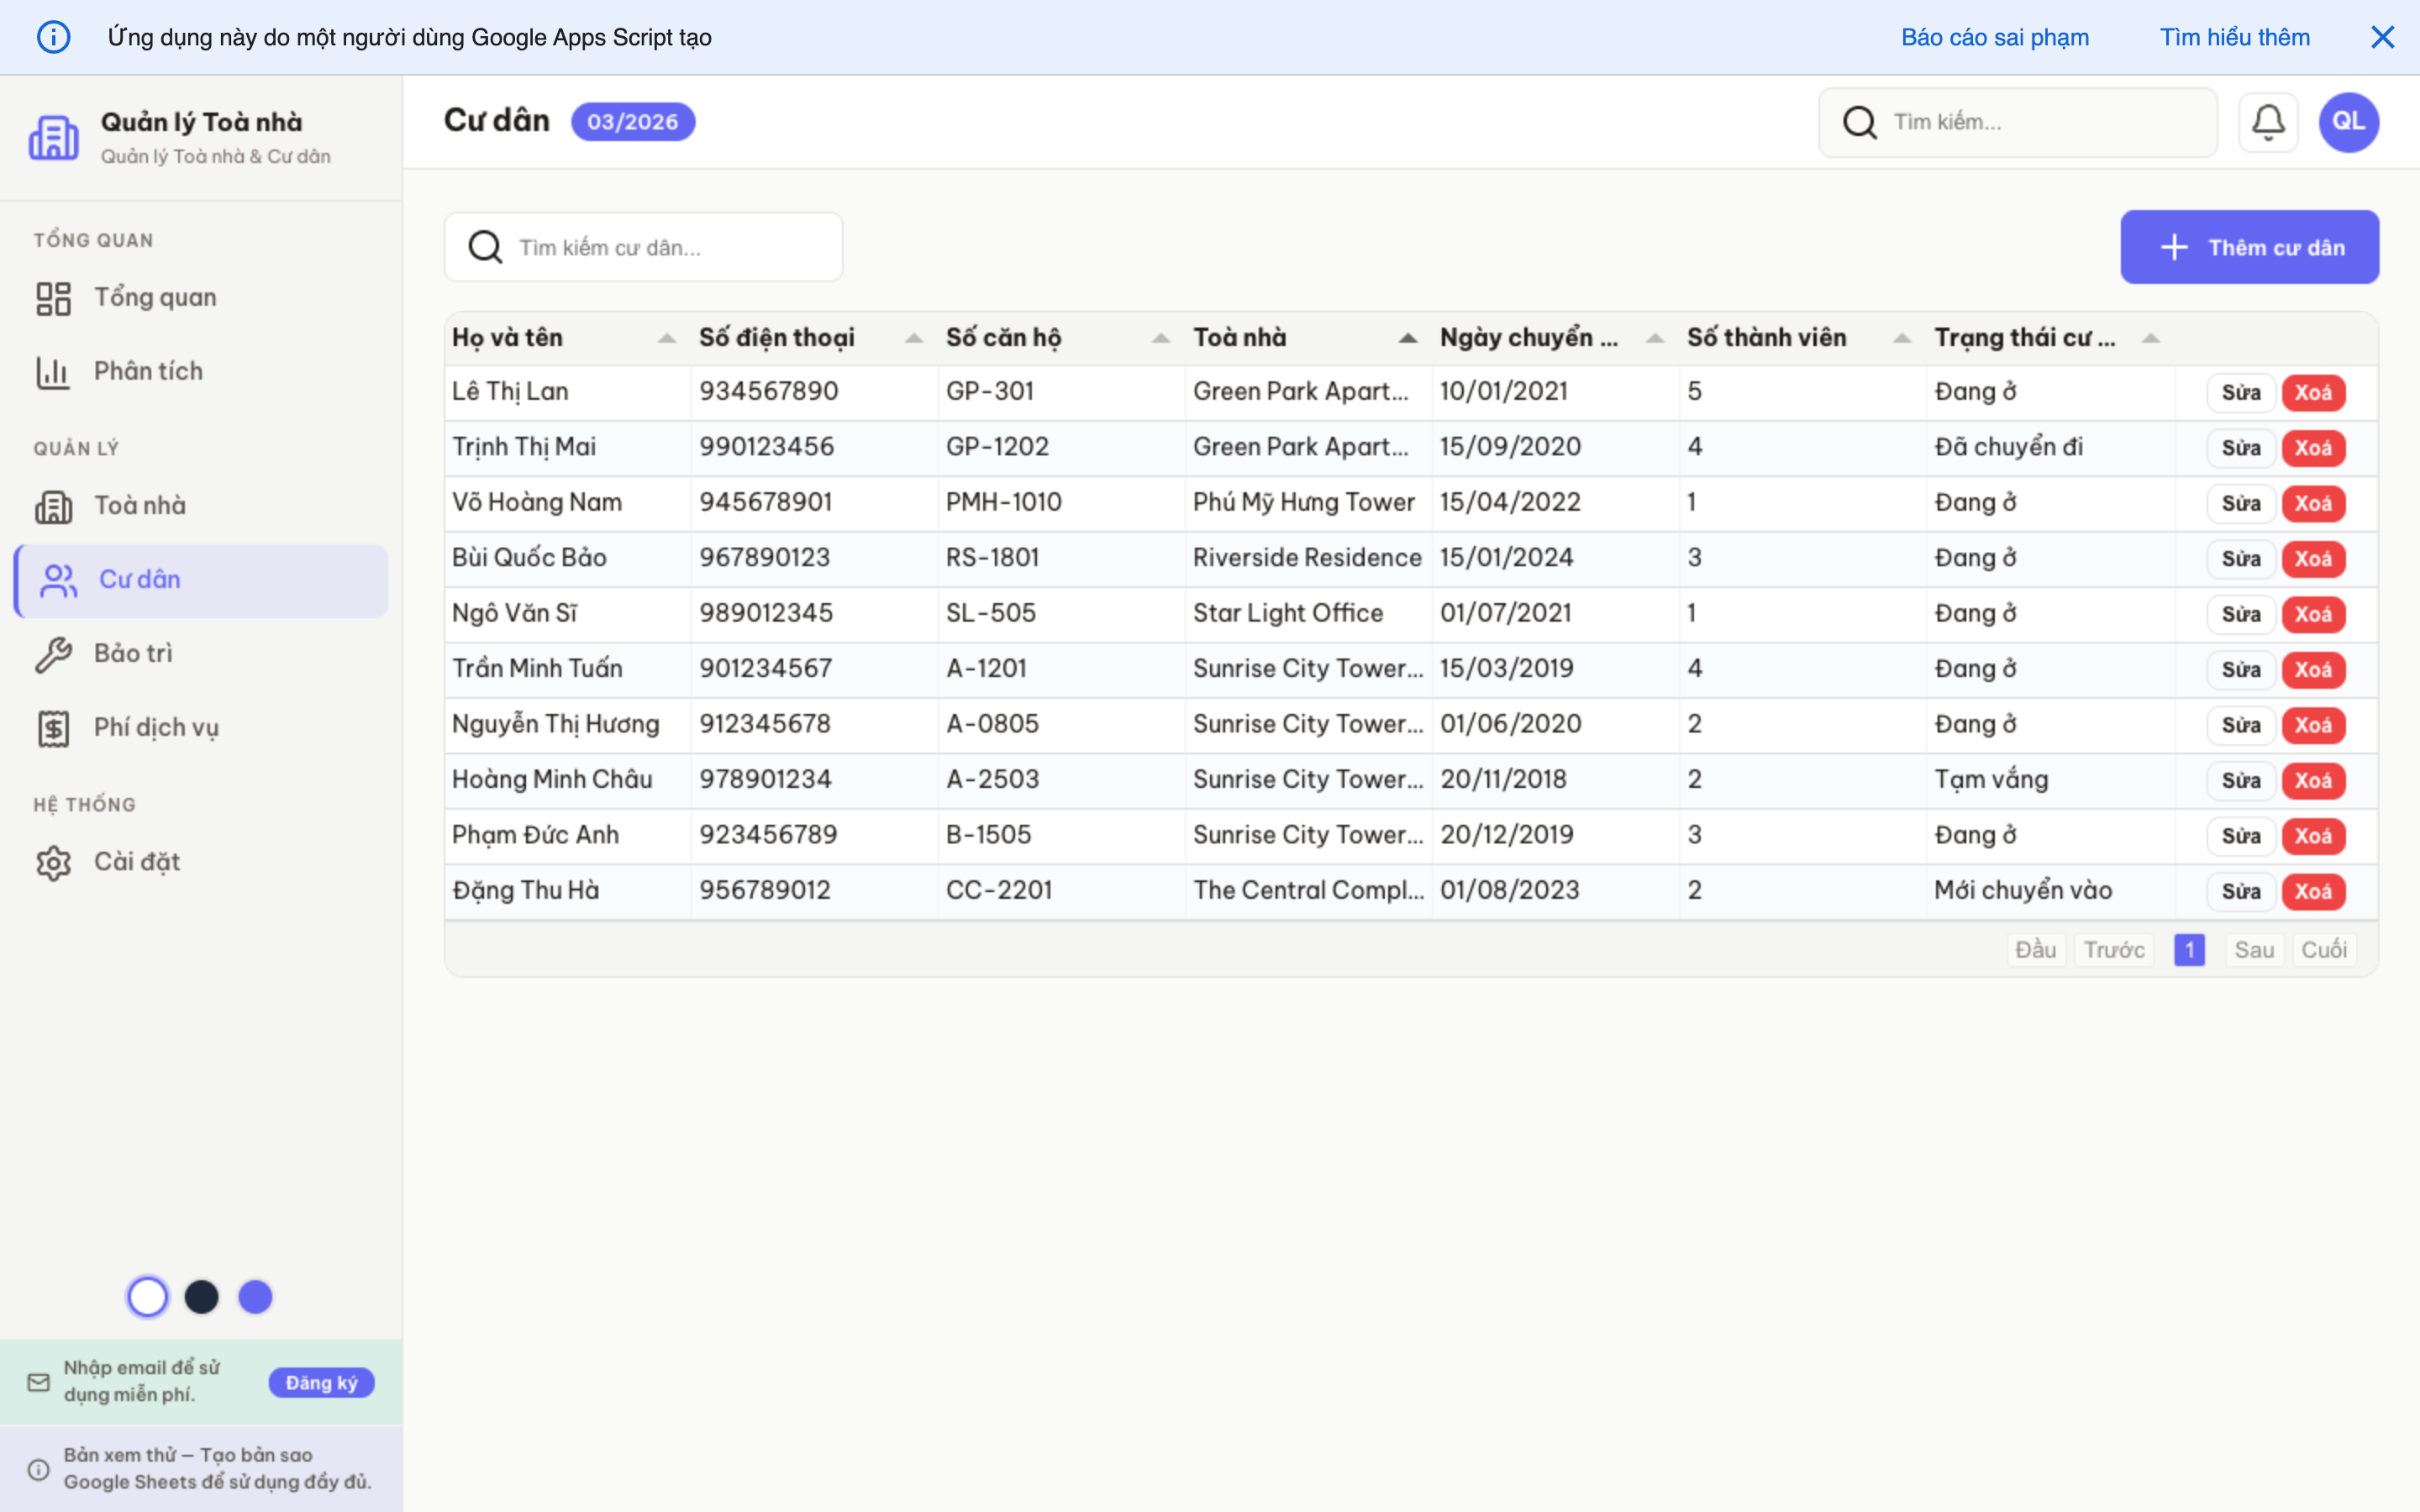Image resolution: width=2420 pixels, height=1512 pixels.
Task: Open Cài đặt gear settings
Action: click(x=54, y=862)
